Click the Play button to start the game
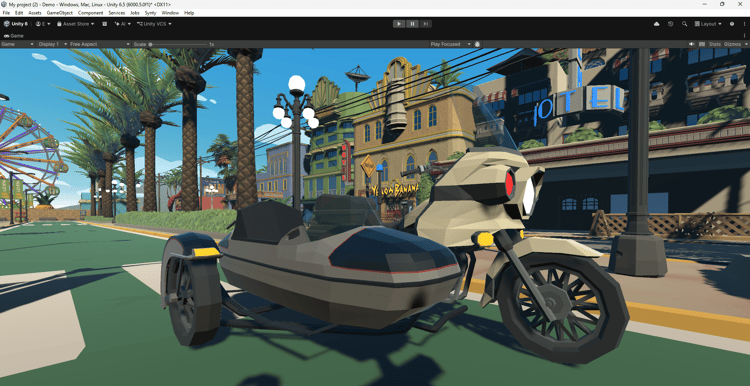 [x=398, y=24]
